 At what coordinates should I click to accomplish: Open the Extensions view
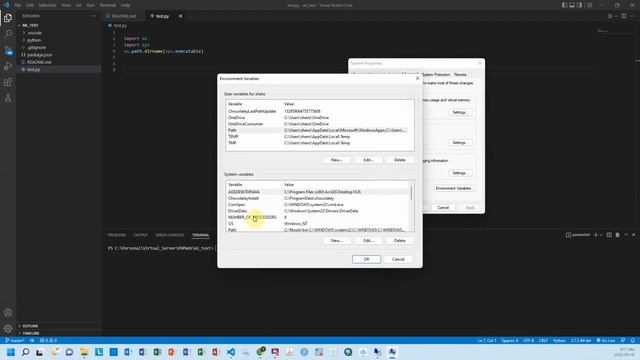coord(8,82)
